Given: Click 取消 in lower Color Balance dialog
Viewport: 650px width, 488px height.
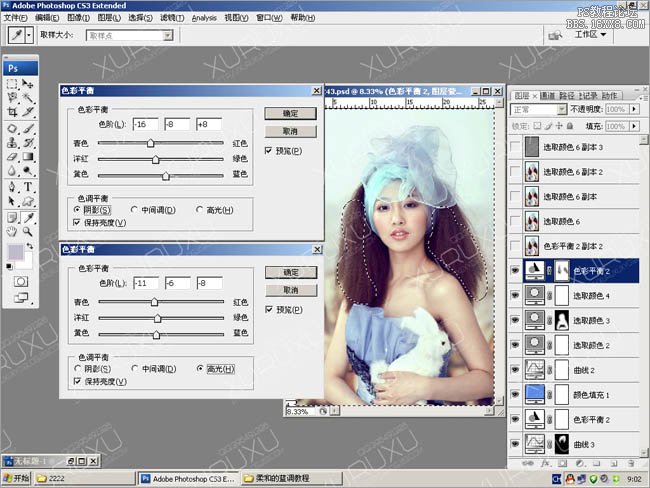Looking at the screenshot, I should point(291,290).
